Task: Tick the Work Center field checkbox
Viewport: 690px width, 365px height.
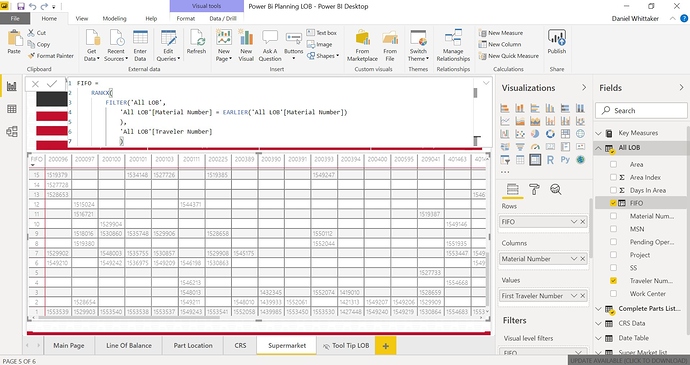Action: tap(613, 293)
